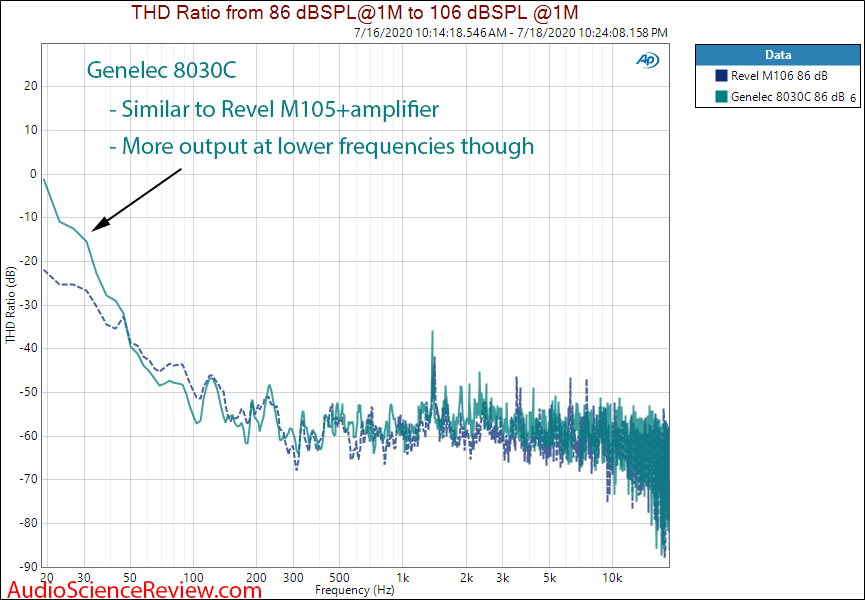865x600 pixels.
Task: Click the '-60' tick on the THD axis
Action: (28, 436)
